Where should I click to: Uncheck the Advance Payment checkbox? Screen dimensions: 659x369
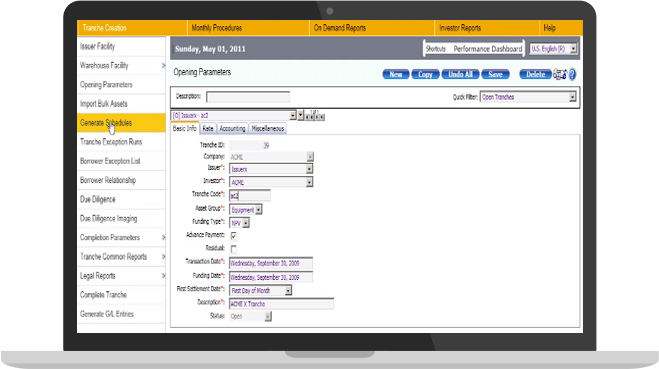[234, 236]
